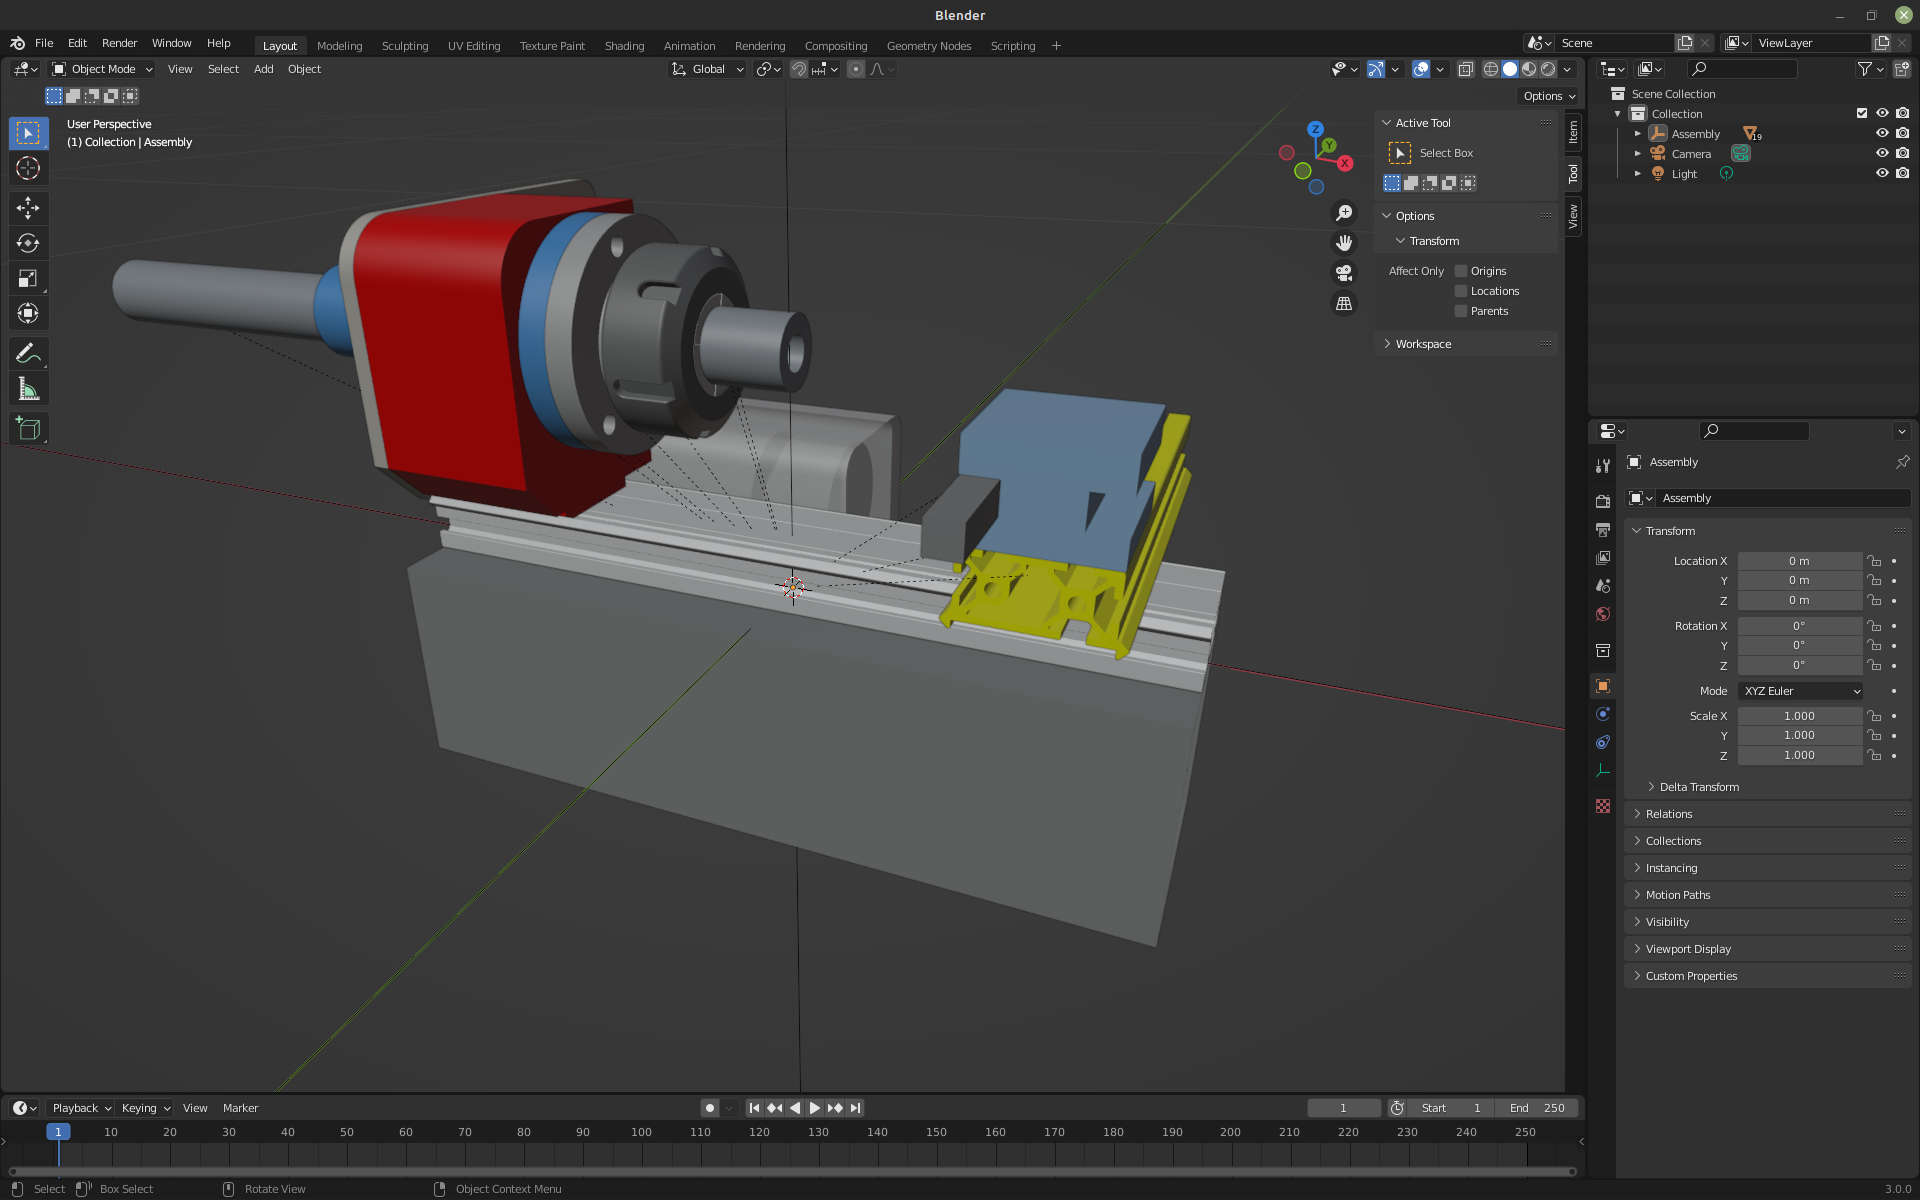Image resolution: width=1920 pixels, height=1200 pixels.
Task: Expand the Workspace panel in sidebar
Action: click(1422, 344)
